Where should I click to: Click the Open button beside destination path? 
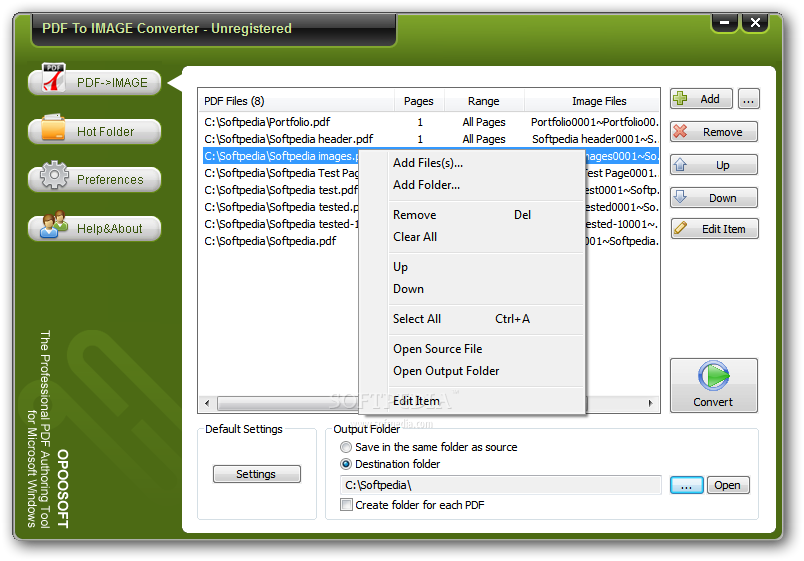[728, 485]
